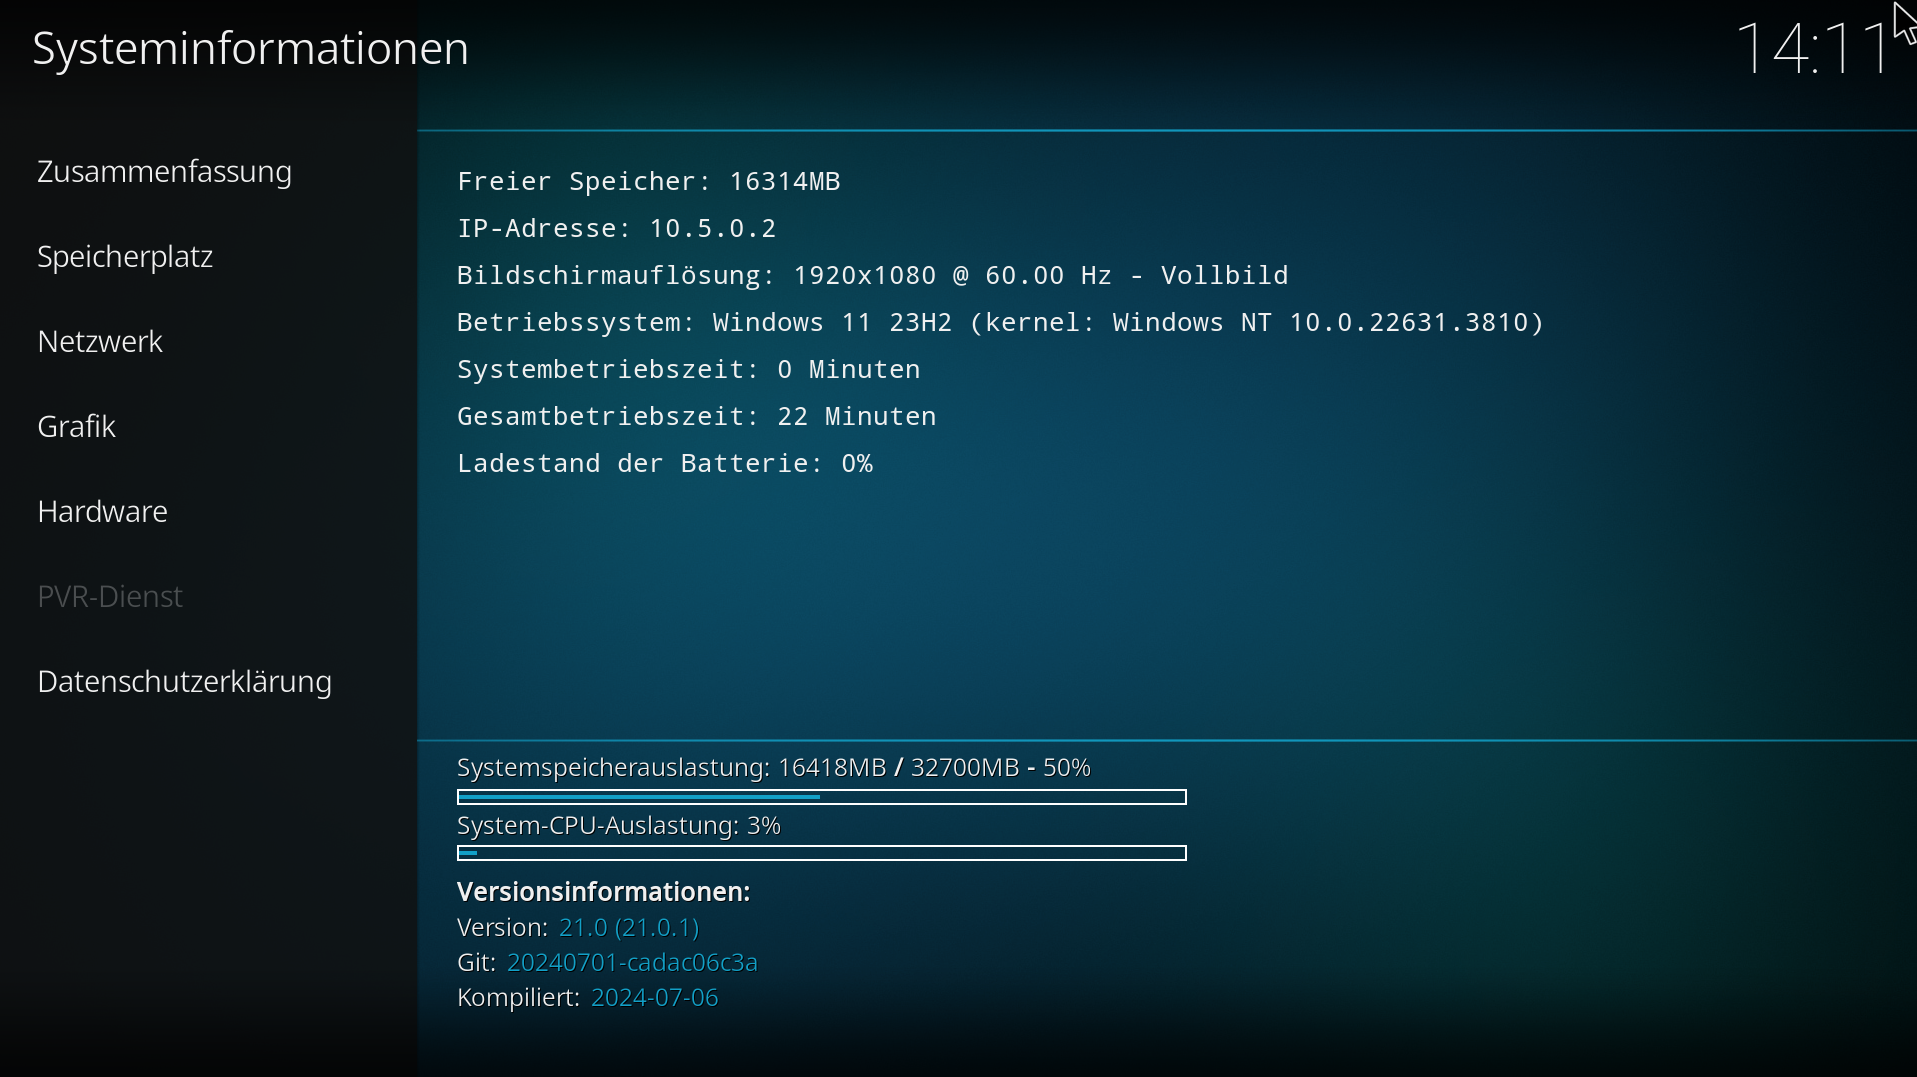Screen dimensions: 1917x1077
Task: Click the Versionsinformationen: heading
Action: point(604,892)
